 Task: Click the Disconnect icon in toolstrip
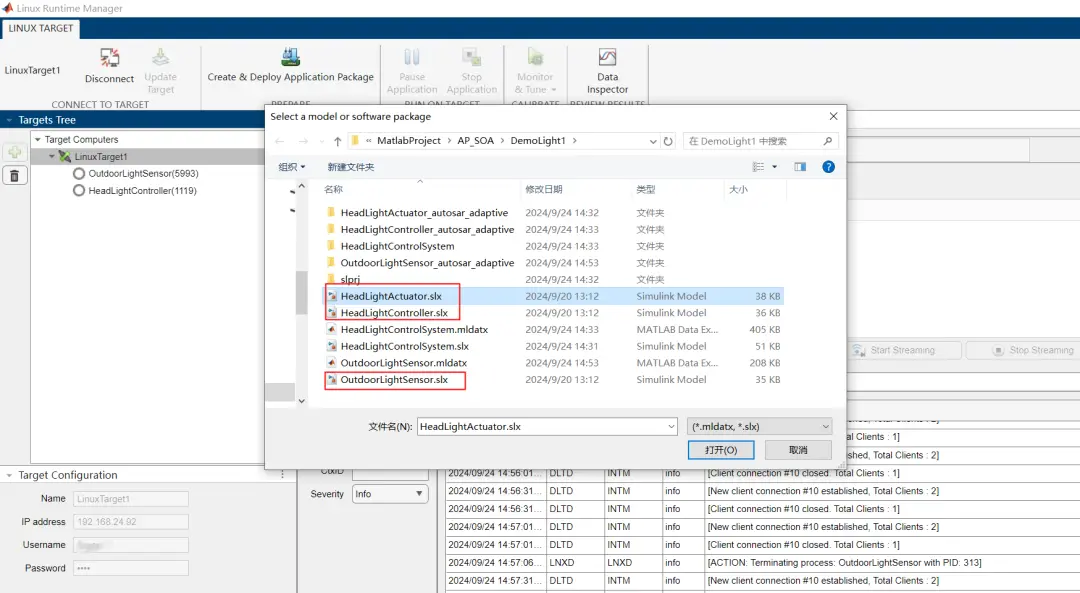click(110, 57)
